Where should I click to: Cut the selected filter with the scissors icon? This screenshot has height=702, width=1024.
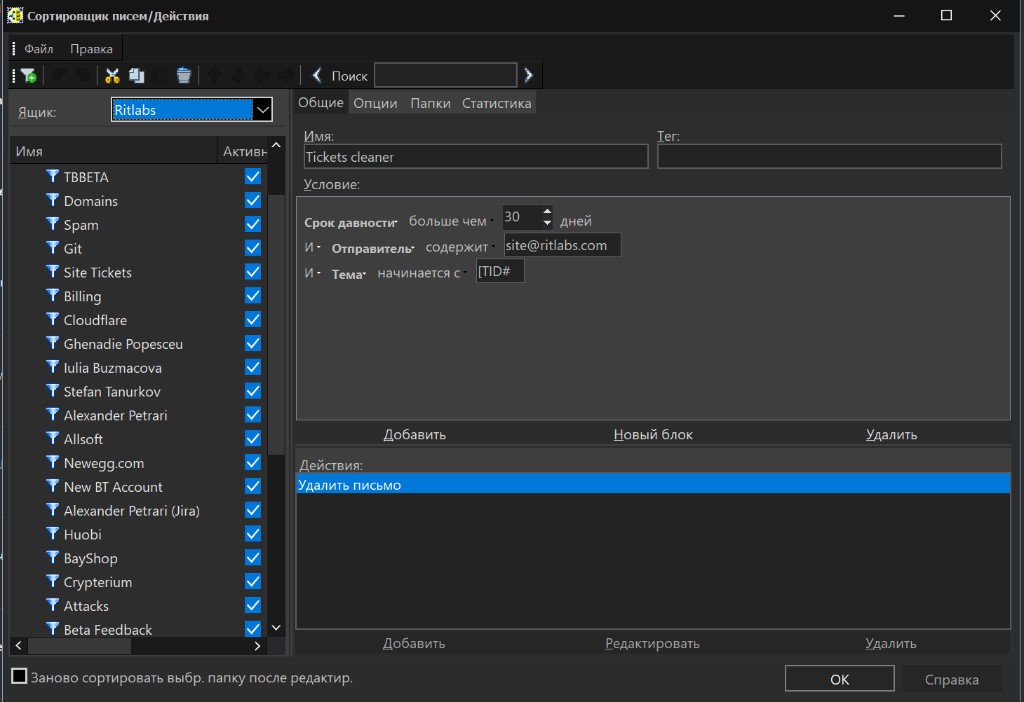(112, 76)
